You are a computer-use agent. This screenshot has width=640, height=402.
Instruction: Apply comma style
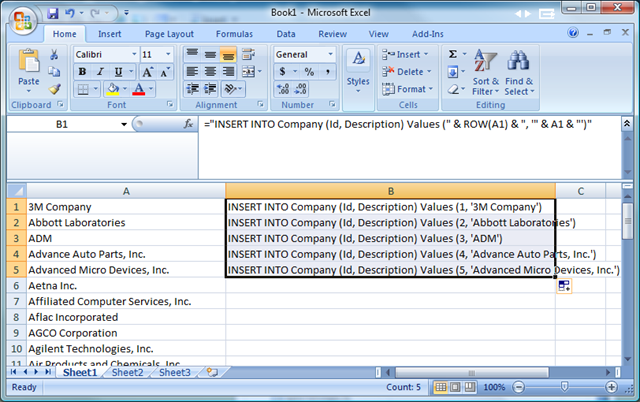click(x=327, y=72)
